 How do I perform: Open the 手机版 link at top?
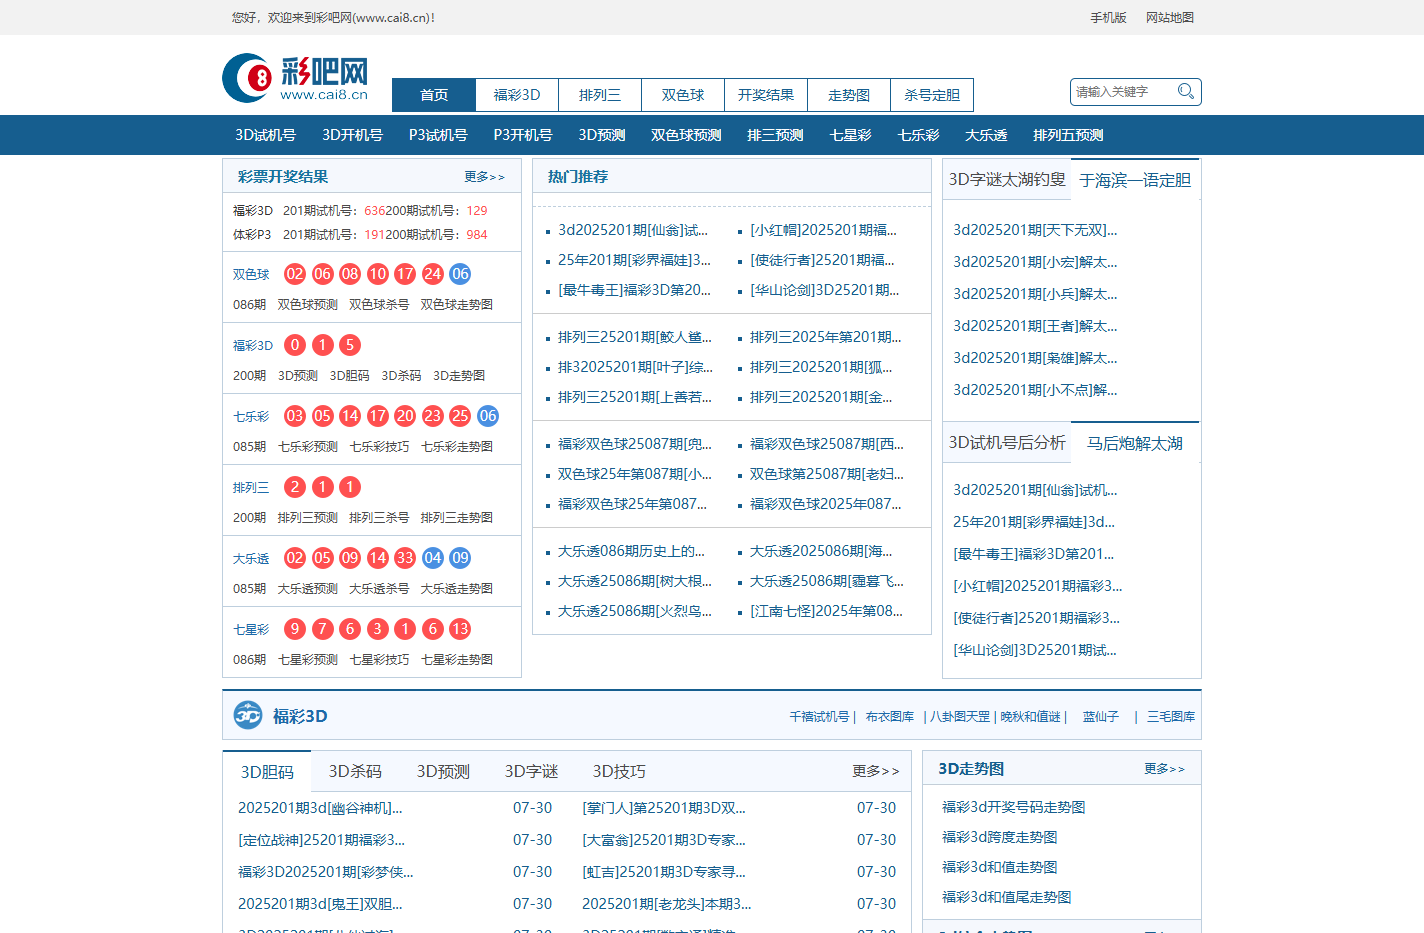[1108, 17]
